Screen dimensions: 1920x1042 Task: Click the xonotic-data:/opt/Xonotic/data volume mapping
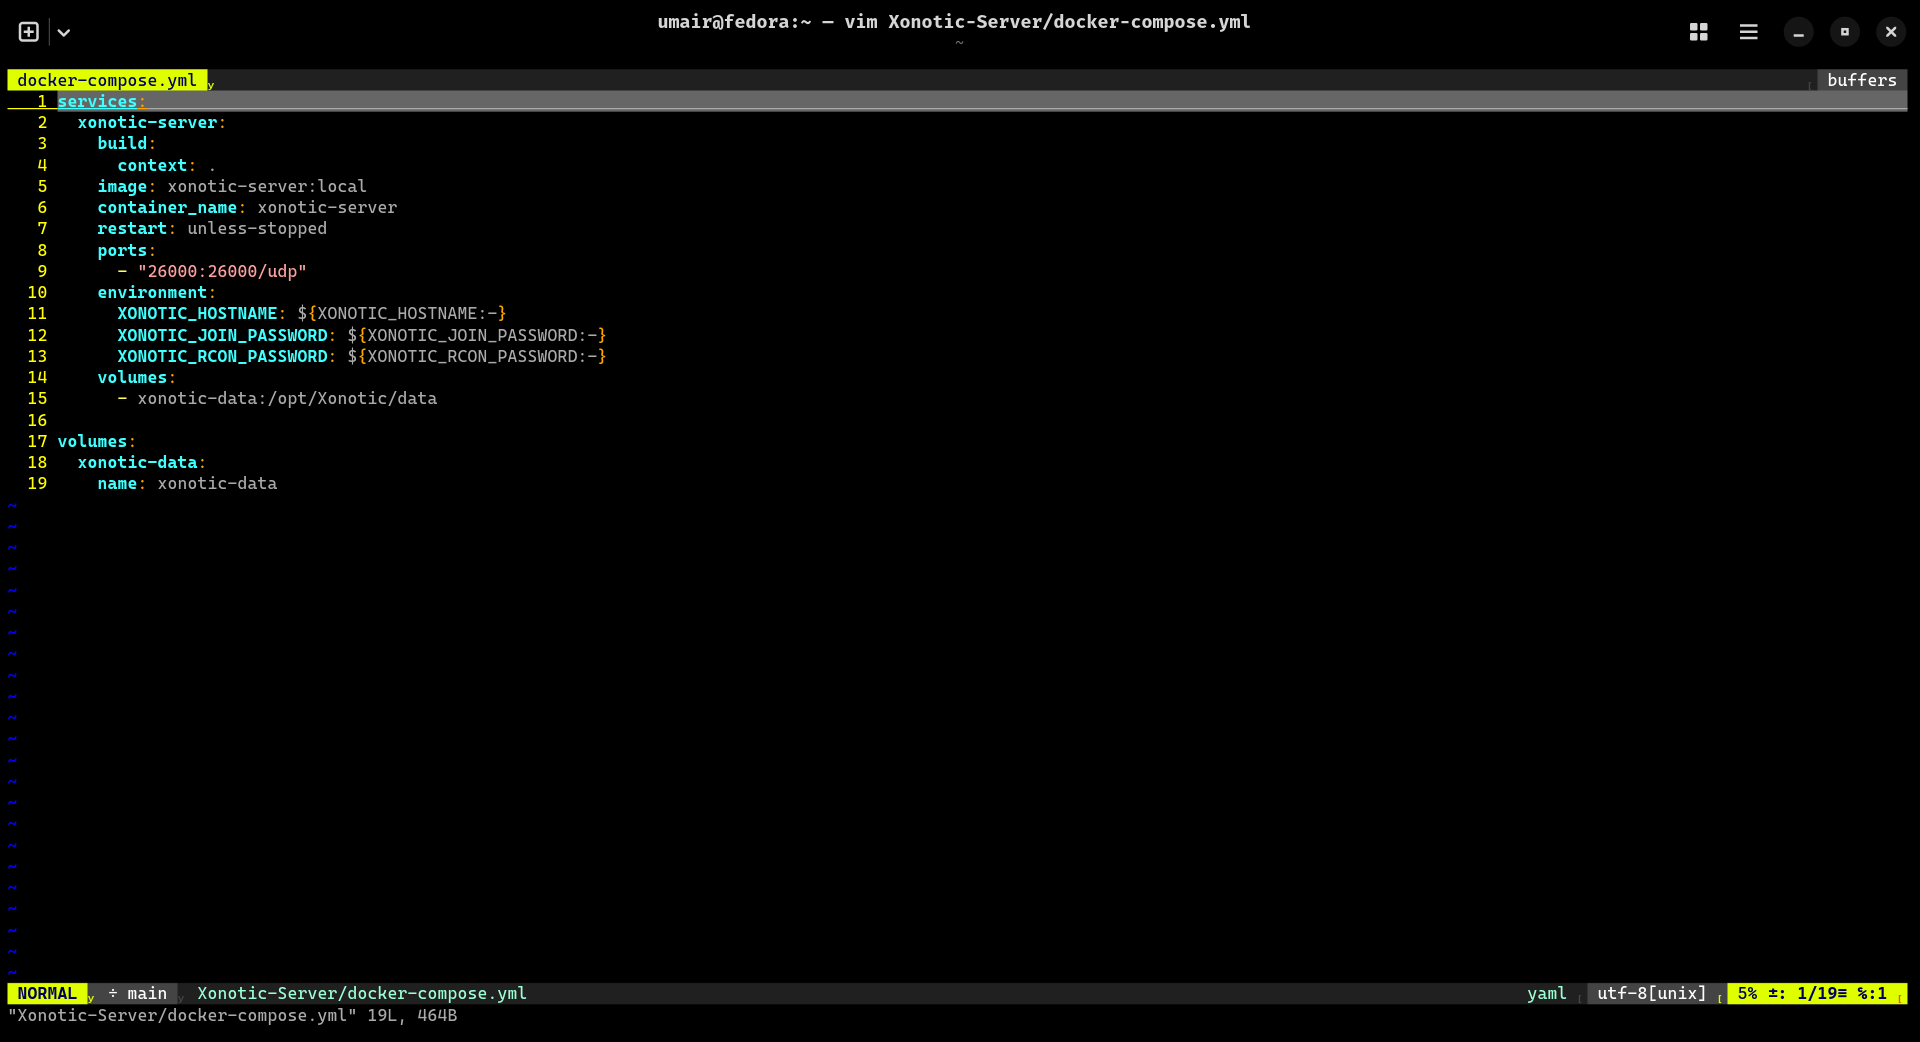(287, 398)
